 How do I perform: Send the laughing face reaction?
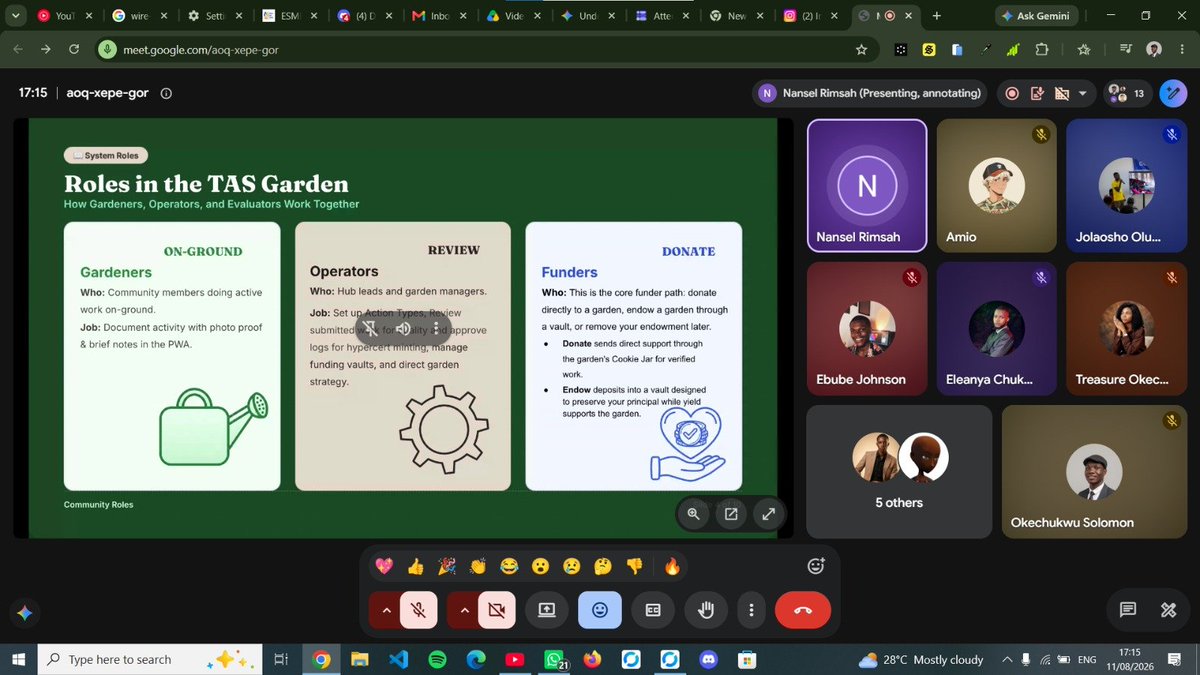point(509,567)
